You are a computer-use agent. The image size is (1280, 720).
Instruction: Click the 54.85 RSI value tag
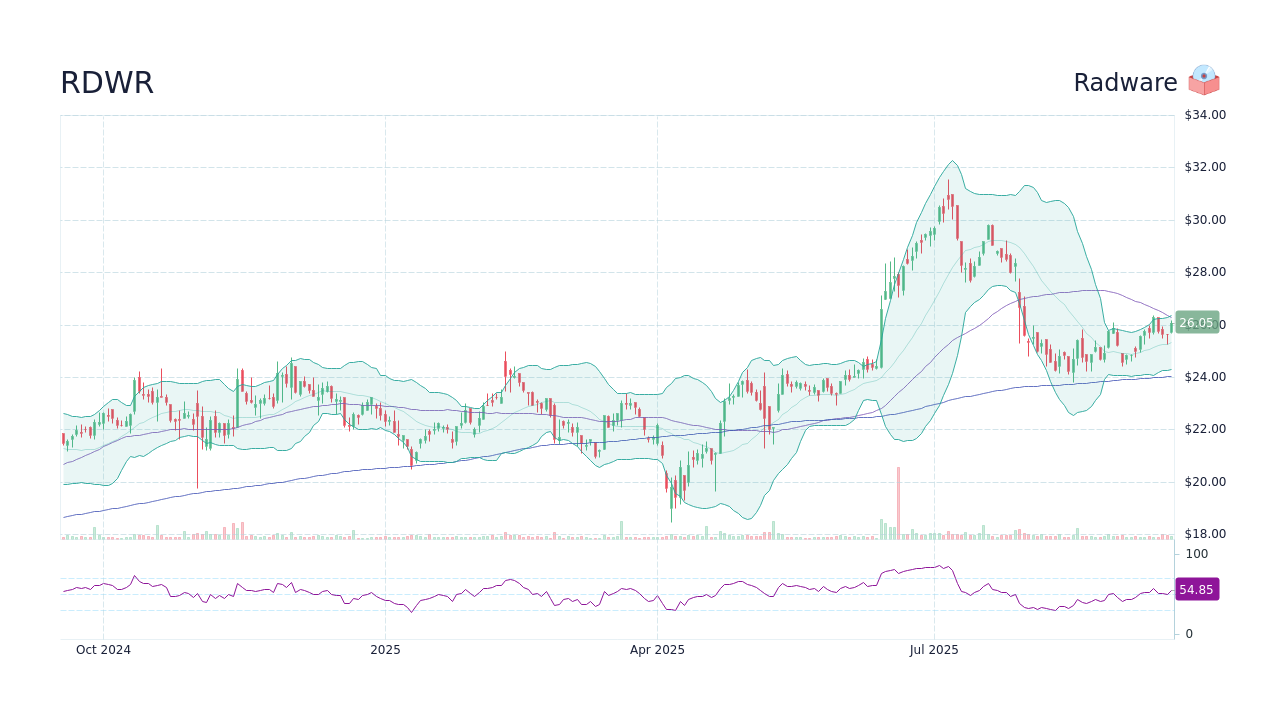(1197, 590)
